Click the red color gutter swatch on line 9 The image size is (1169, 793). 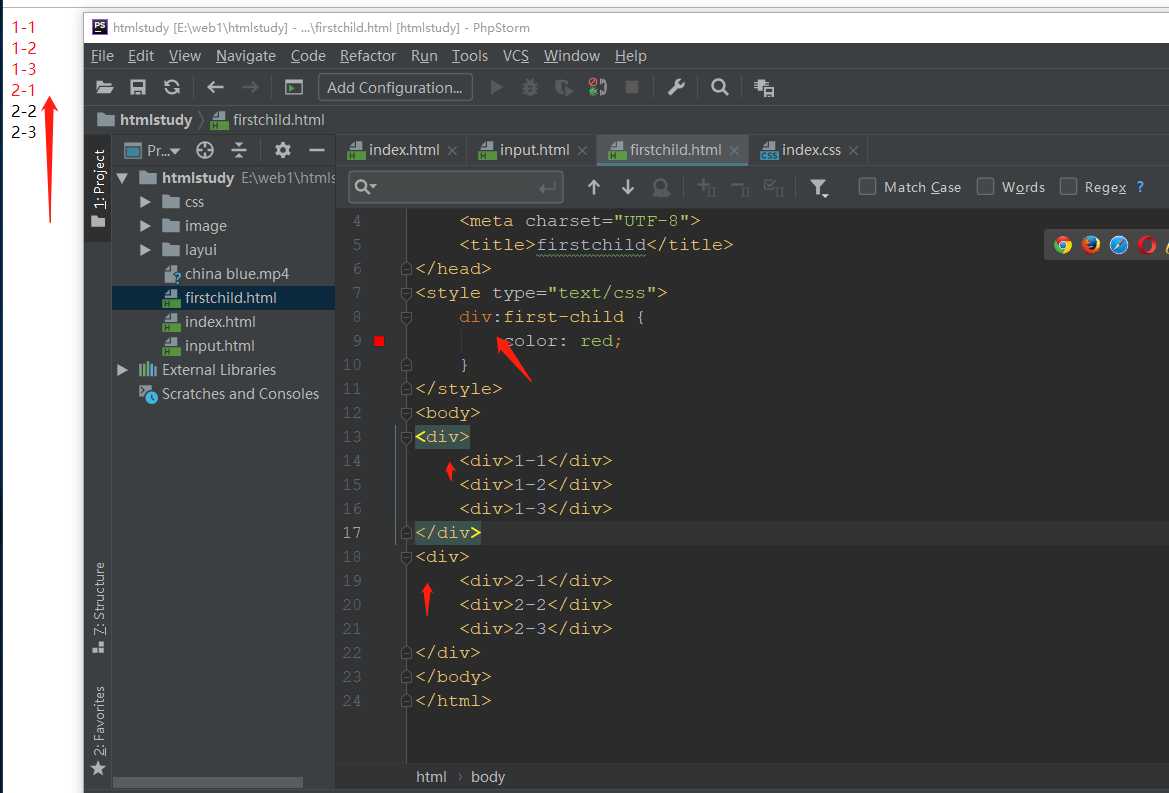coord(379,341)
